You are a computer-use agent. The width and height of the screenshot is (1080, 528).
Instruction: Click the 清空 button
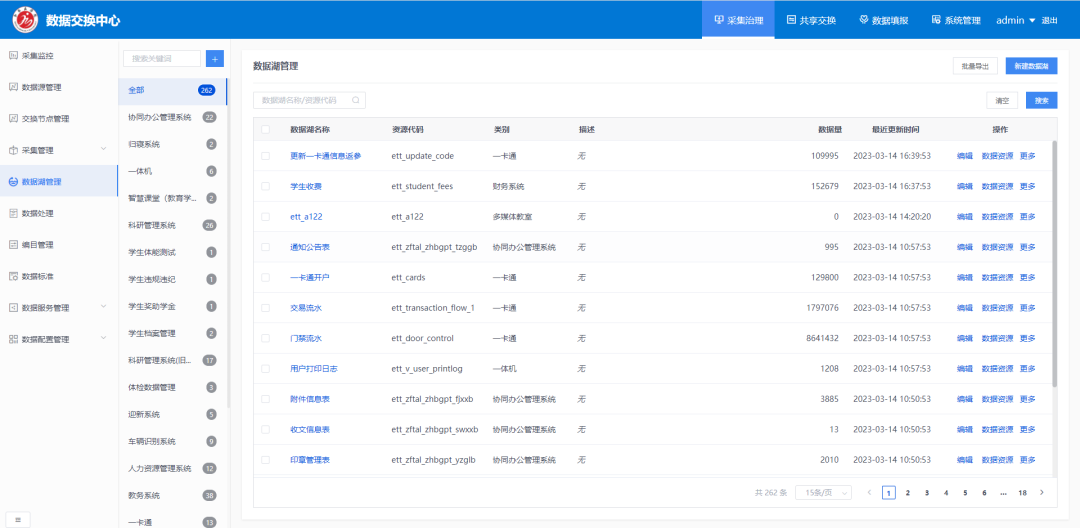[x=1001, y=101]
